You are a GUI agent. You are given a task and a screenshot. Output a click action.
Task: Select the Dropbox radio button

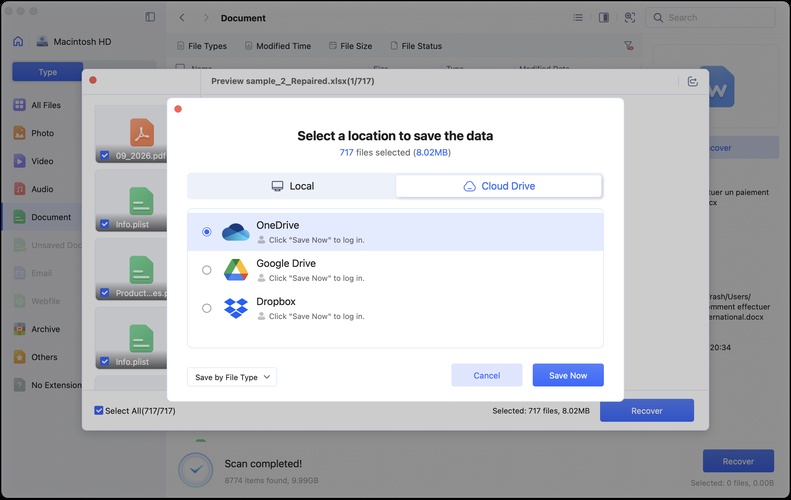pos(206,308)
